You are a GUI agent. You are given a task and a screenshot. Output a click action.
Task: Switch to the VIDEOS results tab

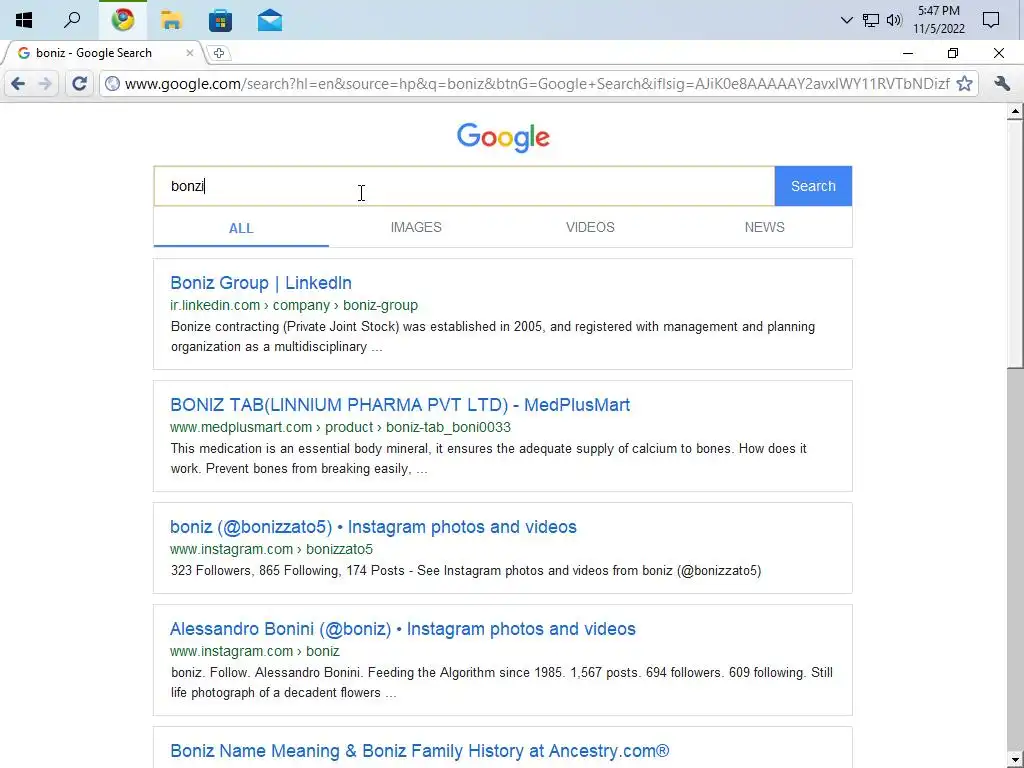590,227
